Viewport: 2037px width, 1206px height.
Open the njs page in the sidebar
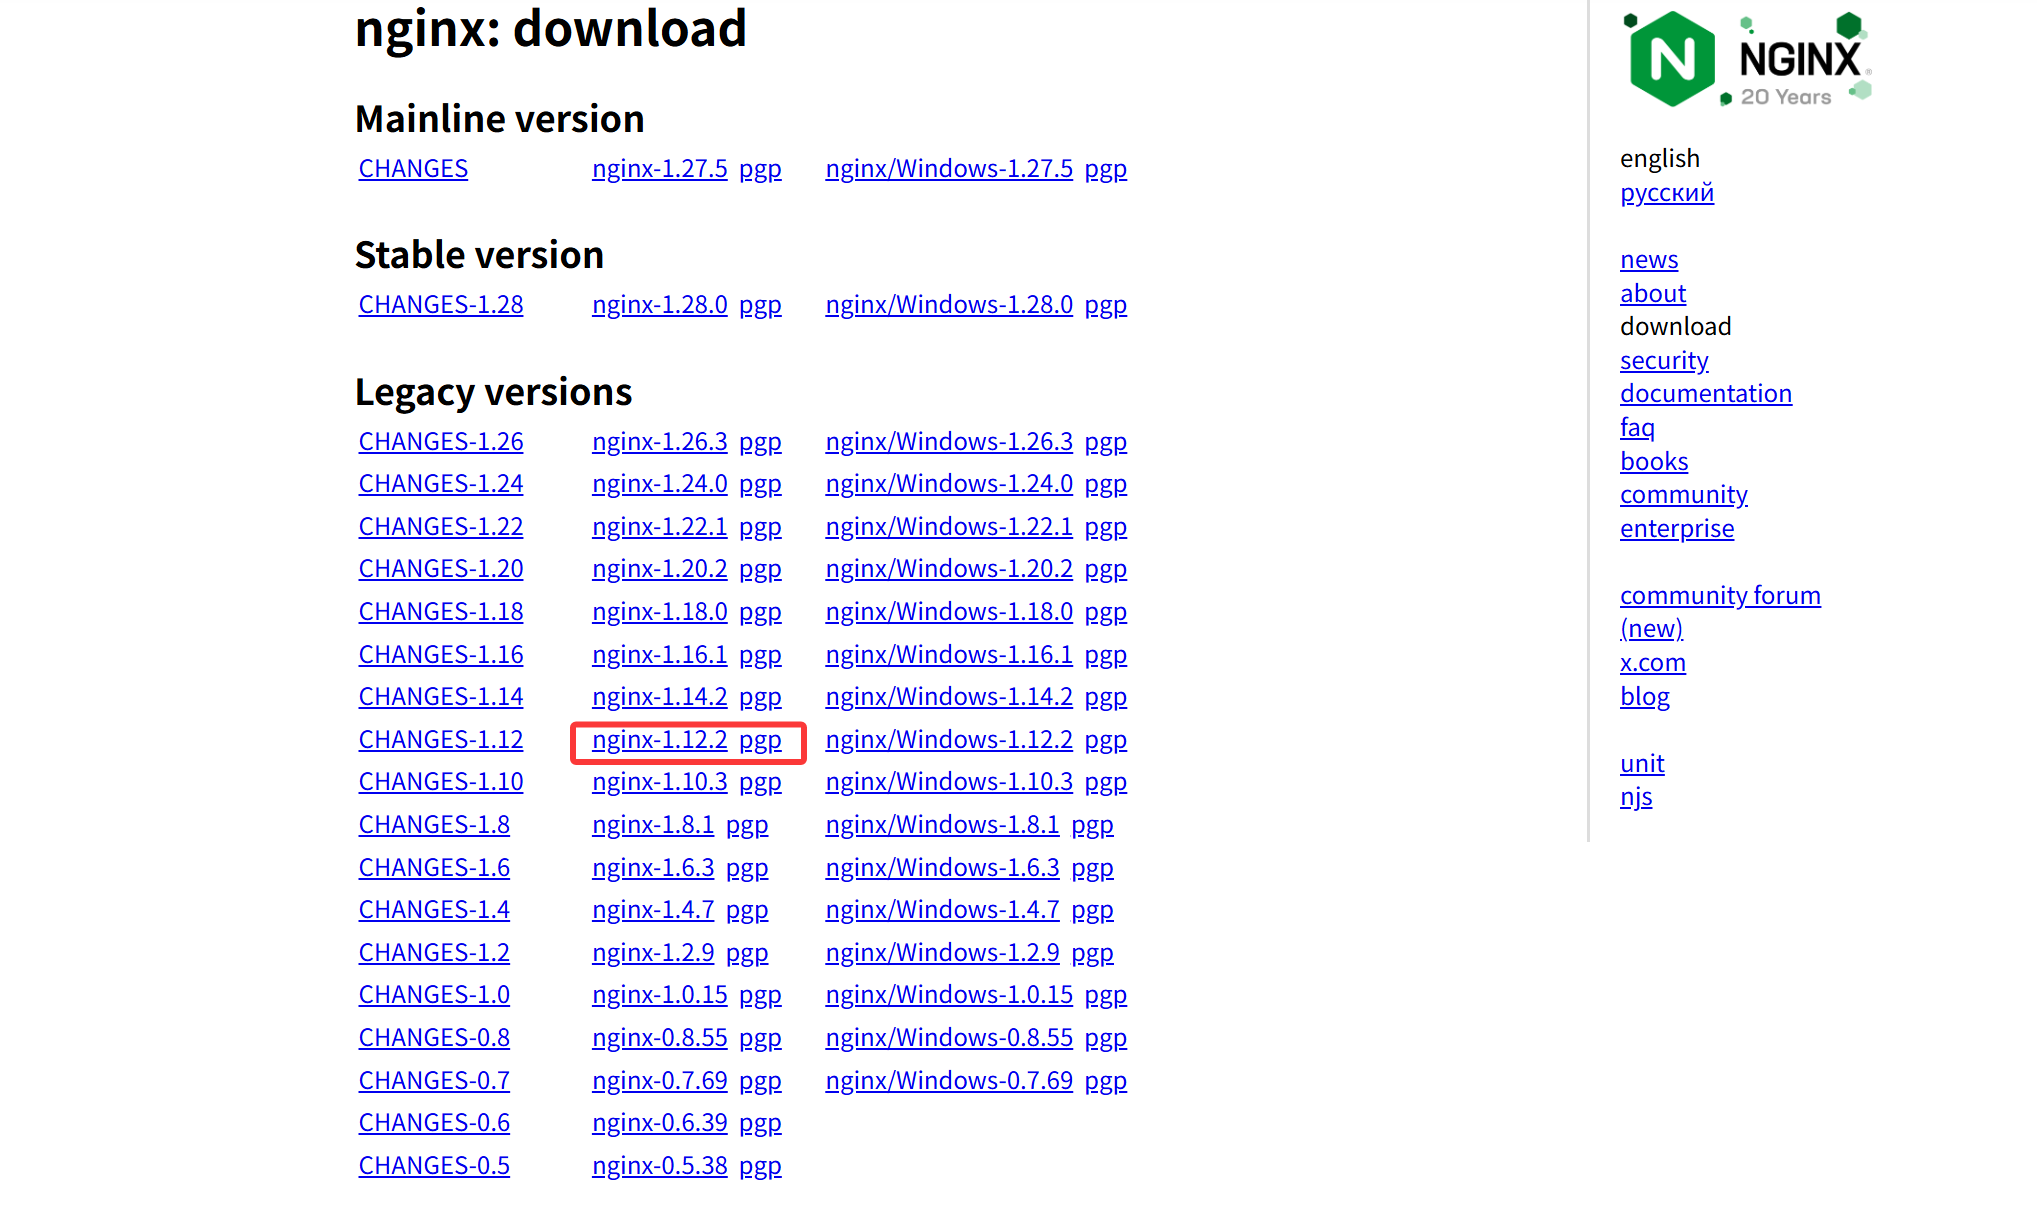(1636, 796)
